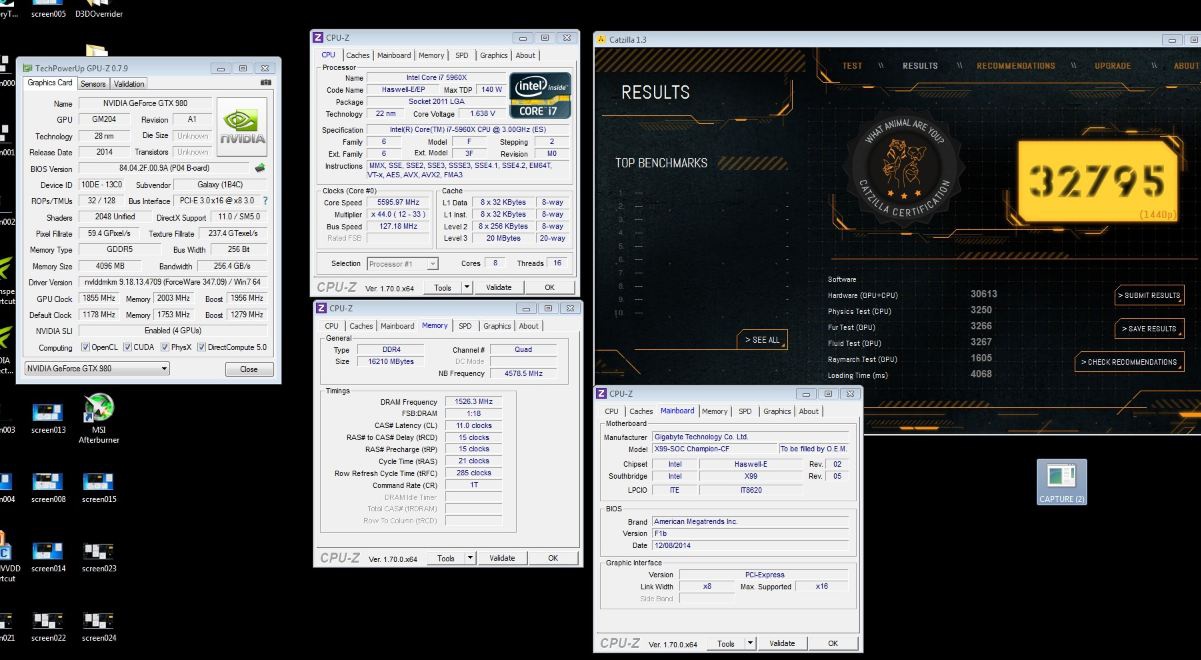Select the screen008 desktop file

(x=48, y=486)
